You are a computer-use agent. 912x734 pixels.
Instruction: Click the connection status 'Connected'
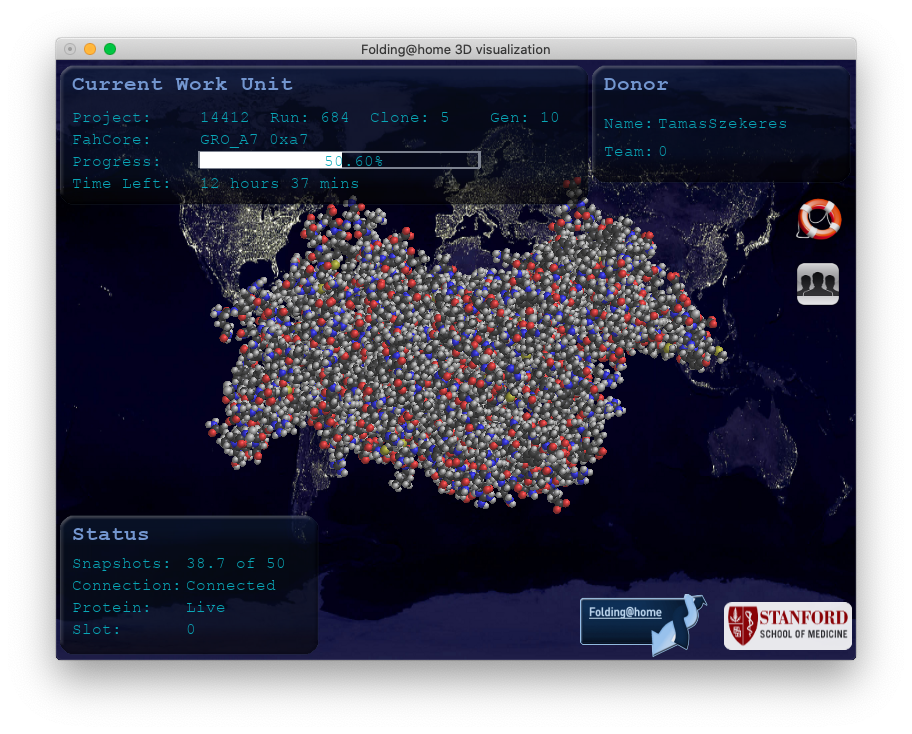pos(231,586)
